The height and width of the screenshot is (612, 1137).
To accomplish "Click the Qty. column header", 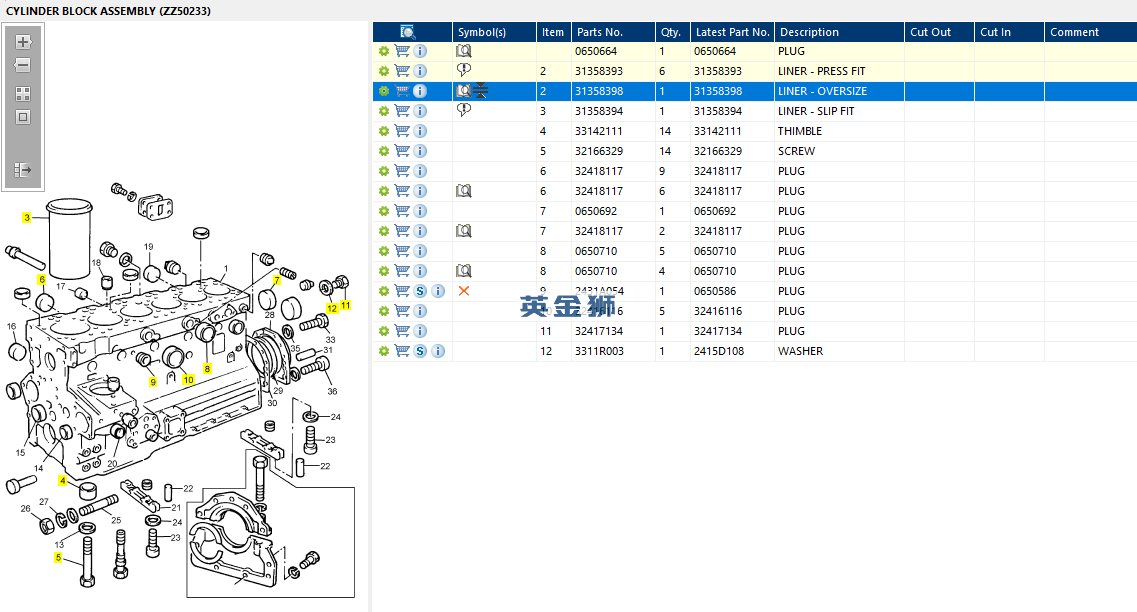I will (x=670, y=32).
